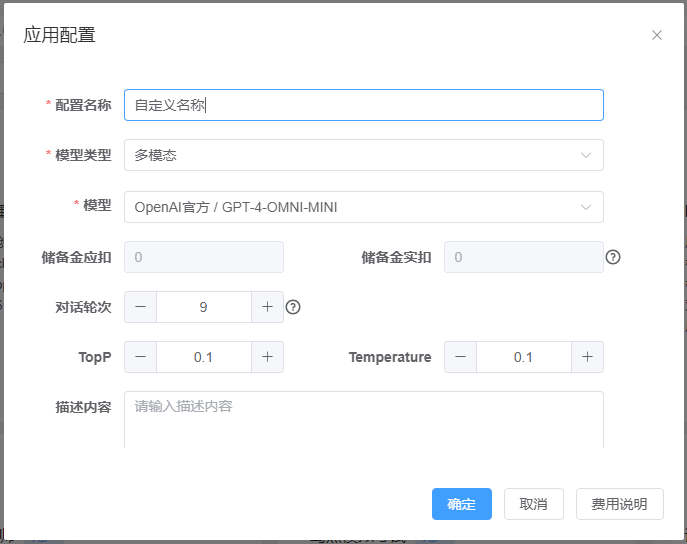This screenshot has height=544, width=687.
Task: Click the help icon beside 储备金实扣
Action: coord(613,257)
